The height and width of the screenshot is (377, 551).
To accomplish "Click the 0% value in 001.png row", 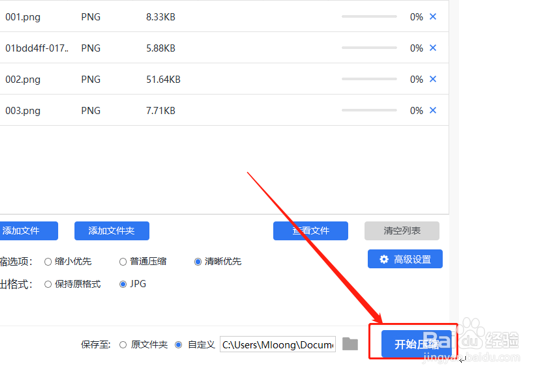I will [416, 17].
